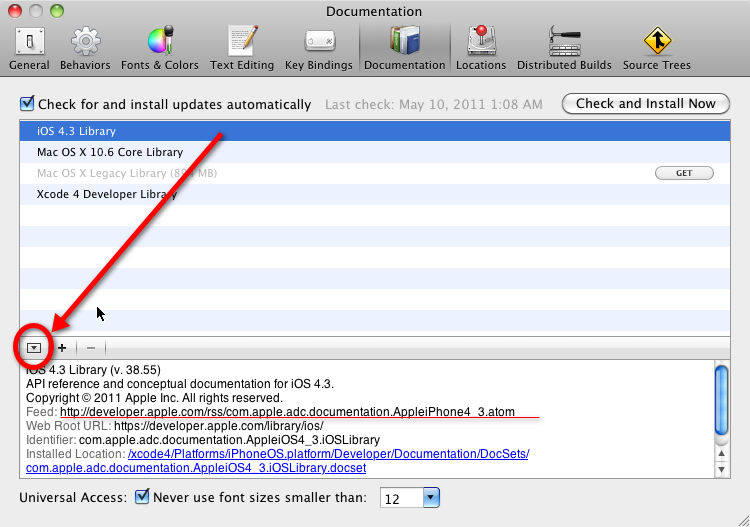This screenshot has width=750, height=527.
Task: Open the General preferences pane
Action: coord(29,49)
